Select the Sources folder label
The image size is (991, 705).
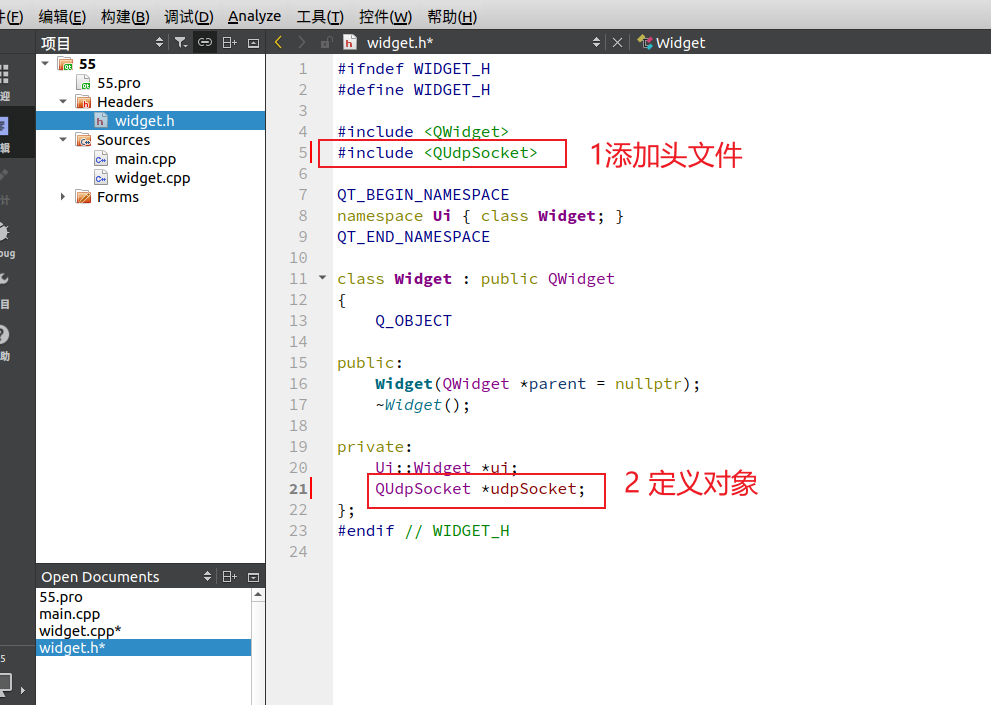[x=123, y=140]
